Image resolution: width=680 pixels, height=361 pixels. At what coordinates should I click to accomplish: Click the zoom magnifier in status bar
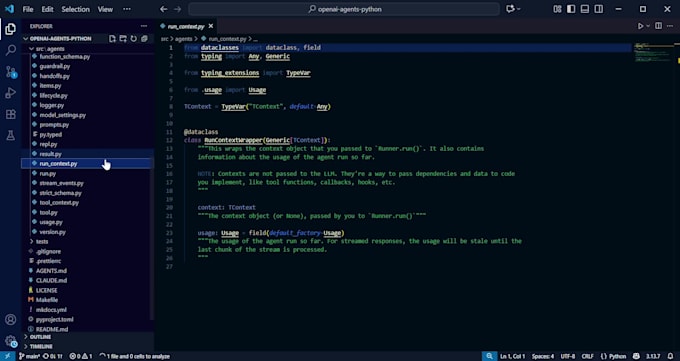pos(489,356)
